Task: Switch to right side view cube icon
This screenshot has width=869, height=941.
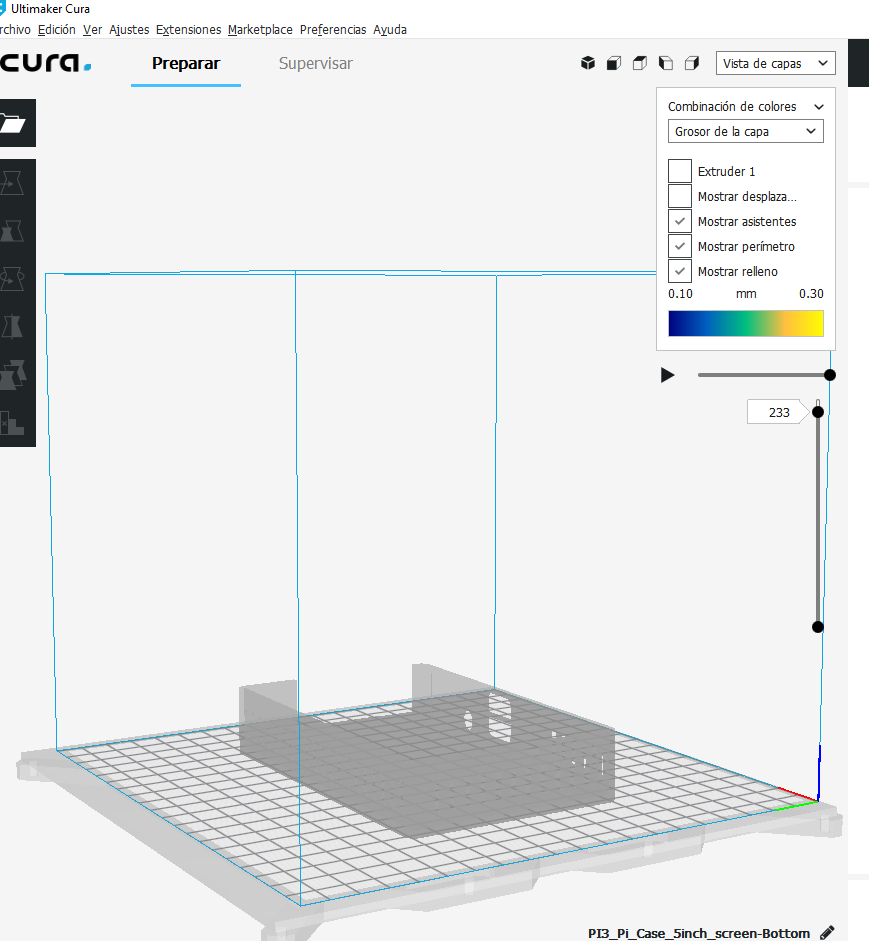Action: tap(692, 63)
